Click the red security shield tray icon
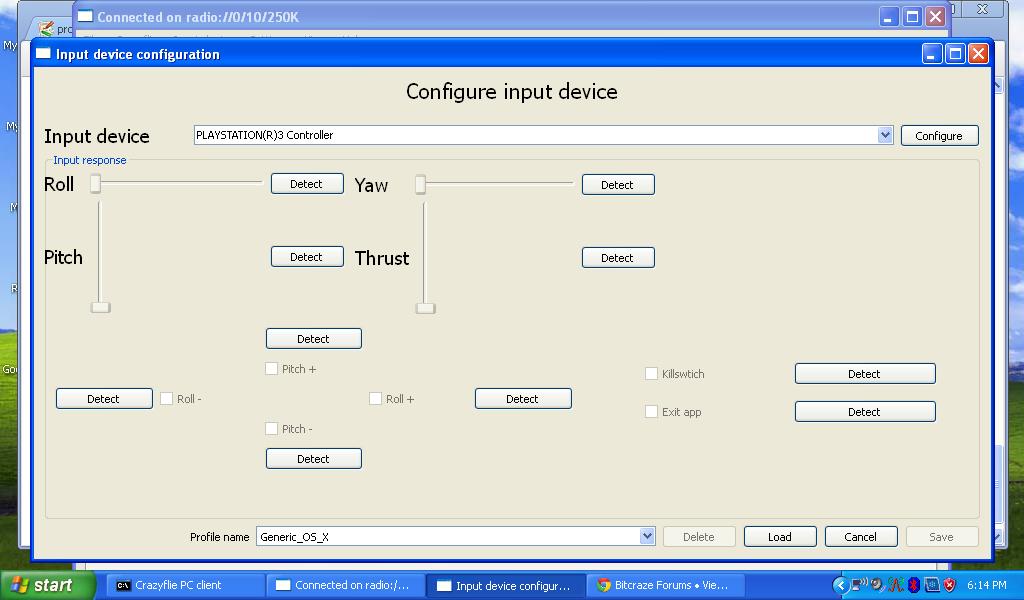This screenshot has width=1024, height=600. coord(949,585)
